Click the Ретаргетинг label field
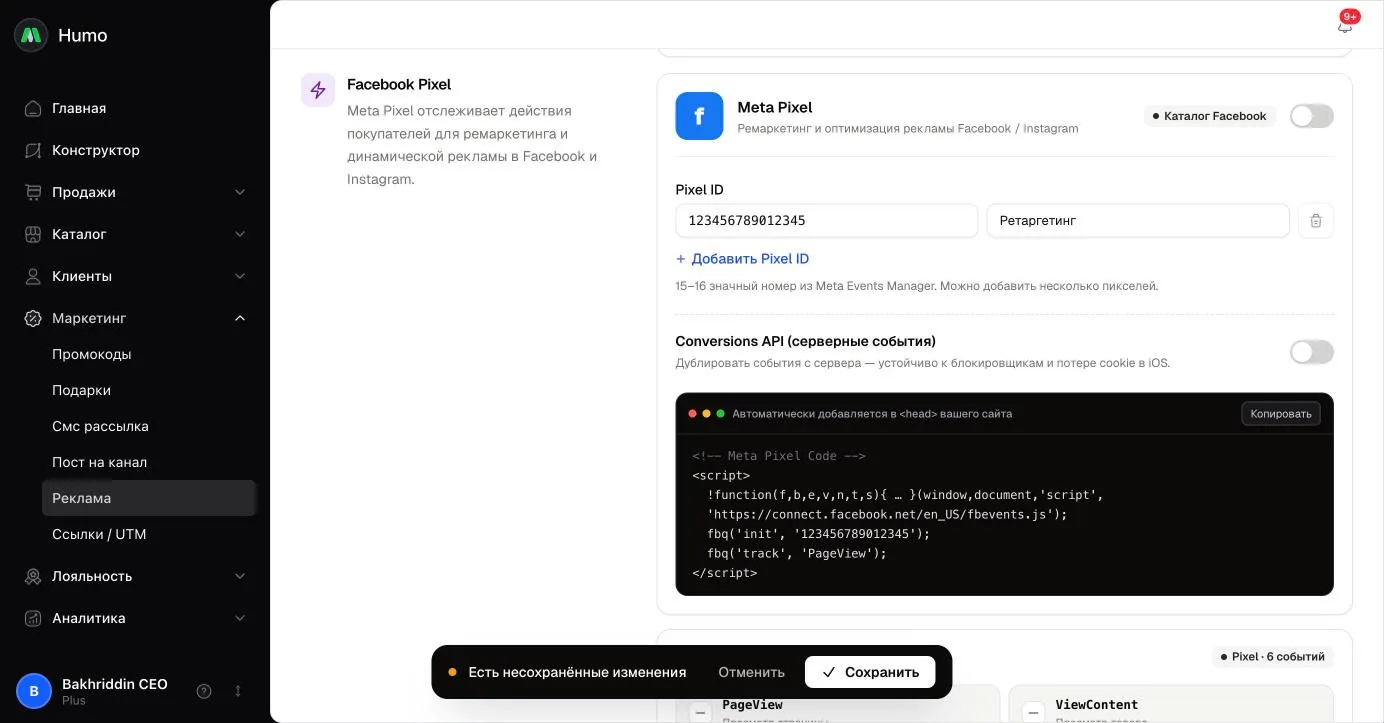Image resolution: width=1384 pixels, height=723 pixels. tap(1138, 221)
